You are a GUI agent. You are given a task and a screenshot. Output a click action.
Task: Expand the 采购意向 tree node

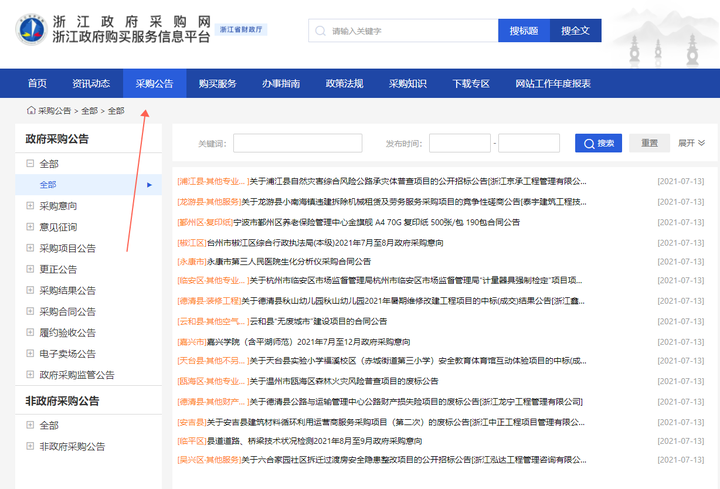click(30, 206)
